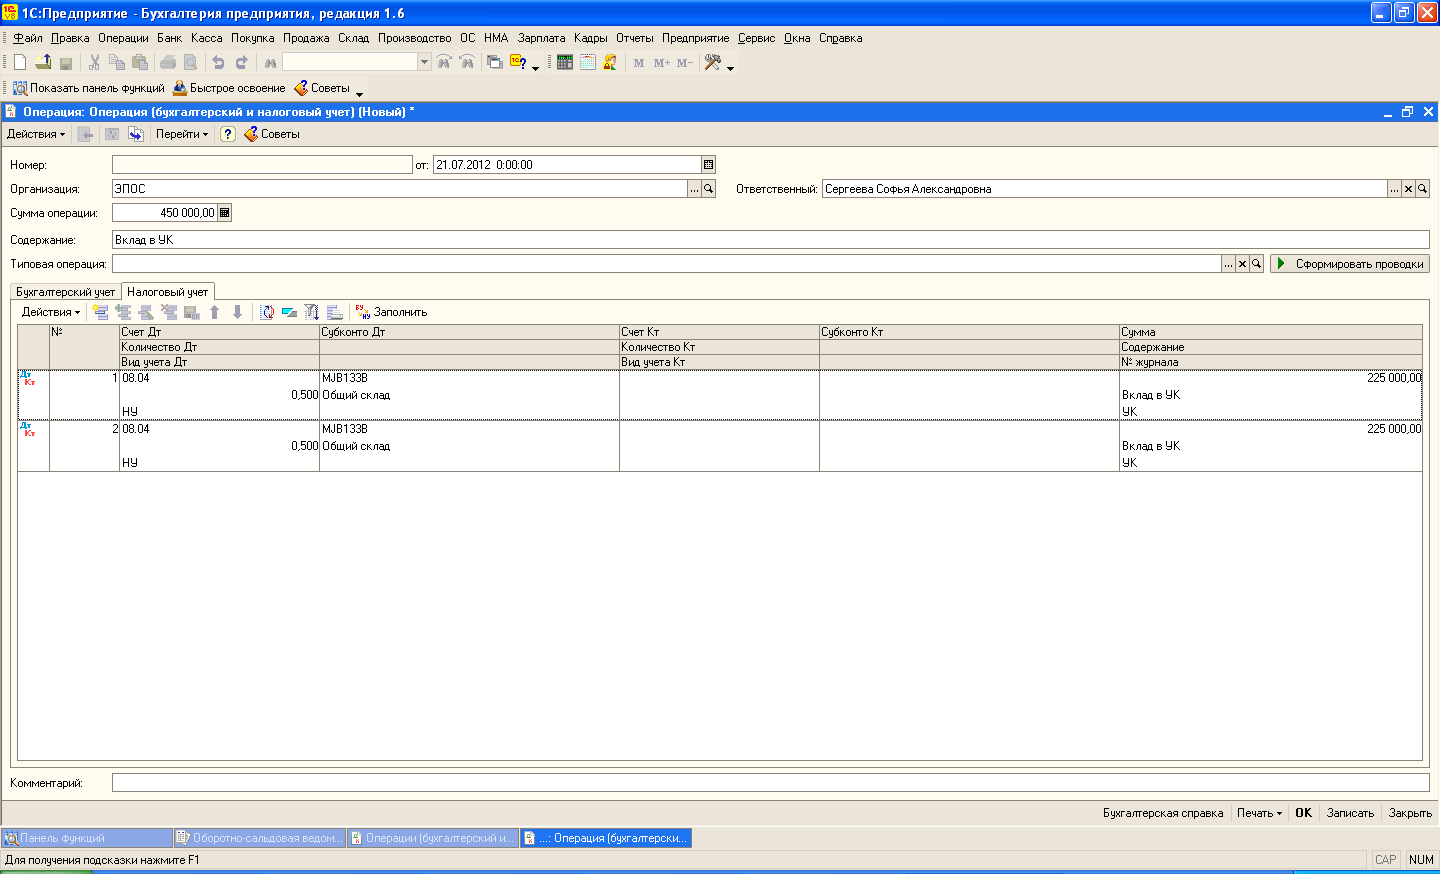Click the question mark help icon in document toolbar
This screenshot has width=1440, height=874.
coord(228,134)
